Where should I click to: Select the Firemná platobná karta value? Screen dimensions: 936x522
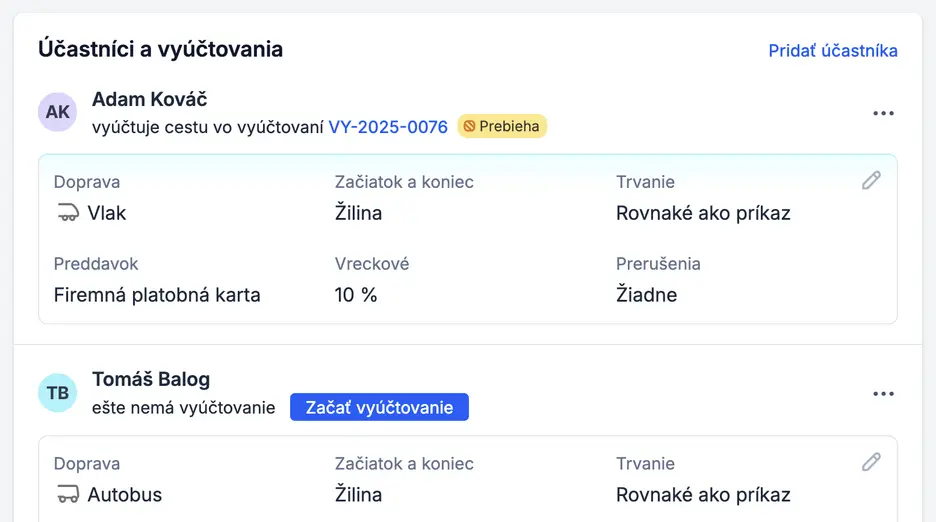coord(157,295)
